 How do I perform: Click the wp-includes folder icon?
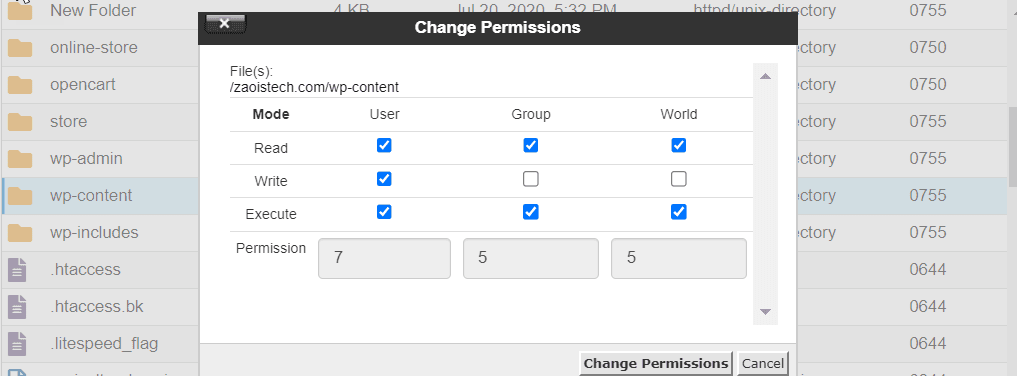coord(20,232)
